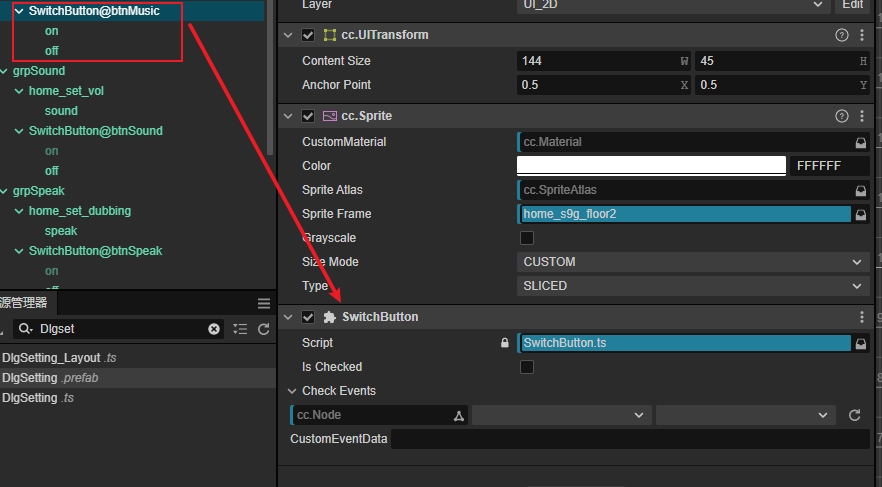
Task: Open cc.Sprite component options menu
Action: point(862,116)
